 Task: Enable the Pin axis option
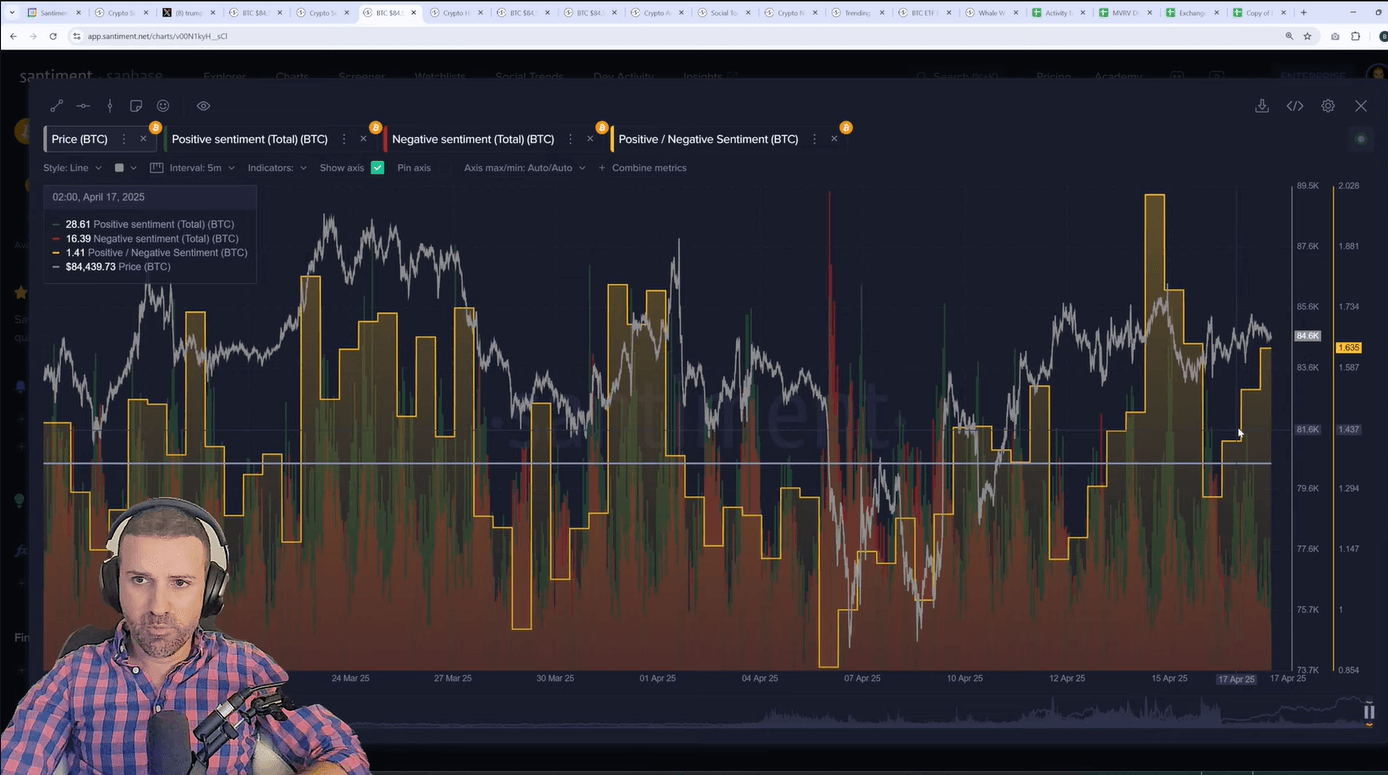(413, 168)
